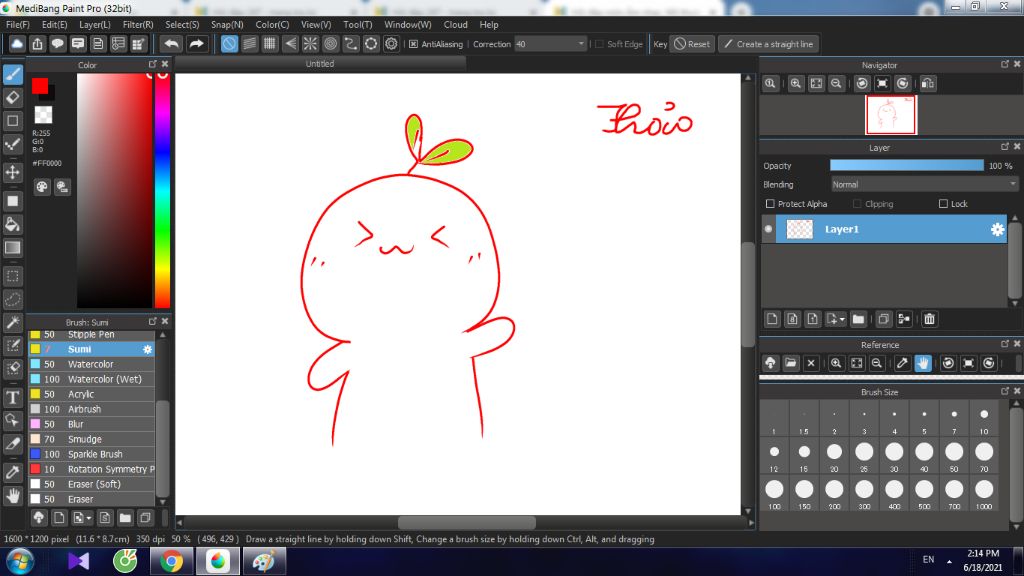Undock the Navigator panel

coord(1004,64)
